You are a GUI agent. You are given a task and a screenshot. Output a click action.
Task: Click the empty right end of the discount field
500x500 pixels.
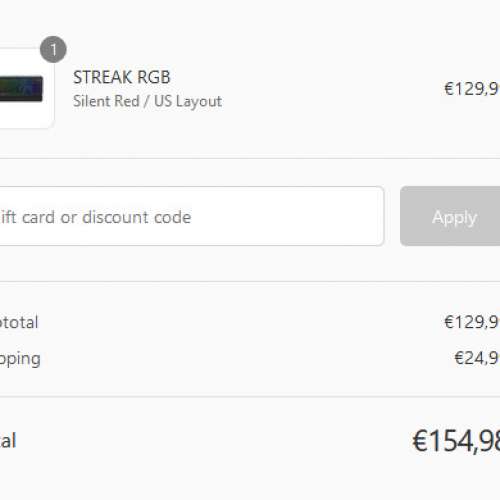[333, 216]
